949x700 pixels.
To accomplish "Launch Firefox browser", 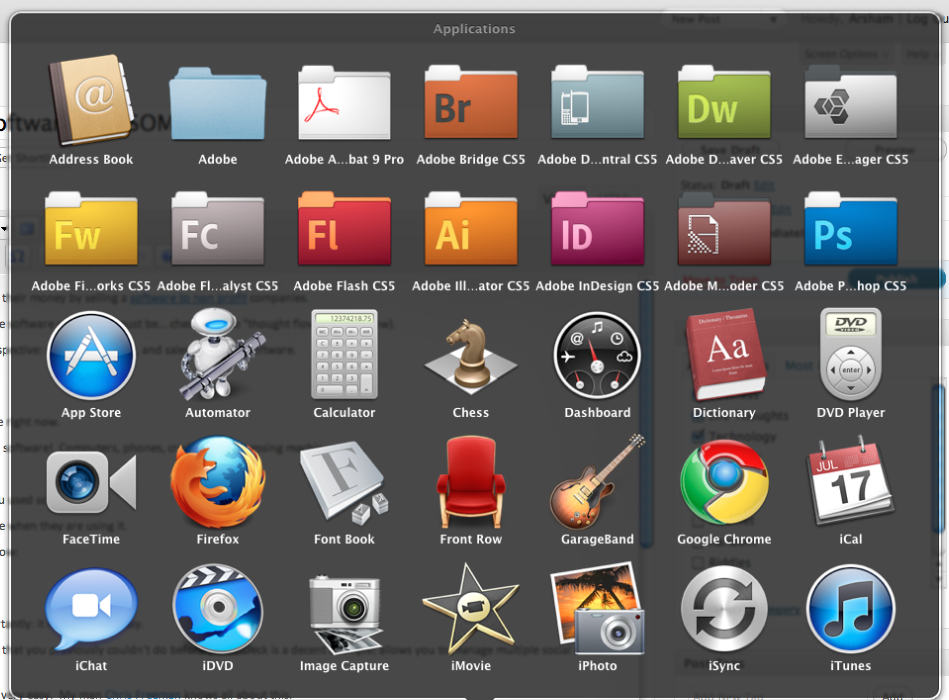I will pyautogui.click(x=217, y=482).
